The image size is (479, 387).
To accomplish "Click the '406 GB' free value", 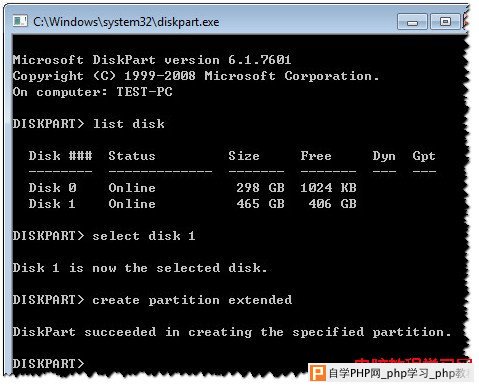I will coord(332,204).
